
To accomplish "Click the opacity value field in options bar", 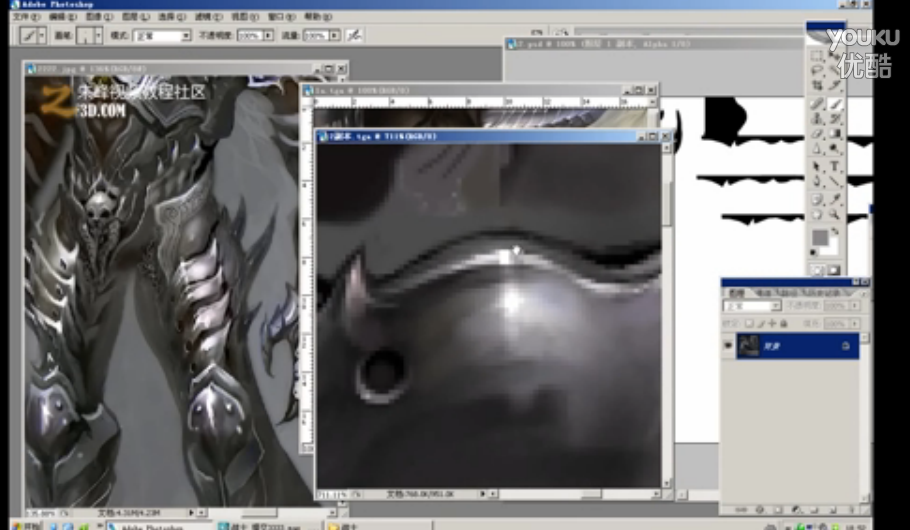I will 250,35.
